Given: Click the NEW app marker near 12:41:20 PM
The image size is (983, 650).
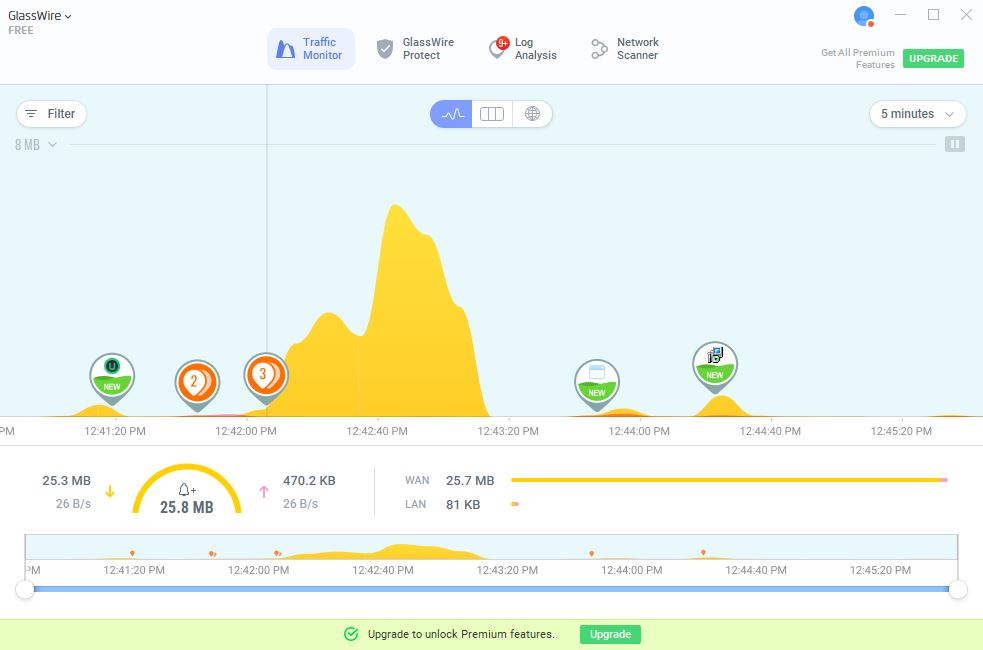Looking at the screenshot, I should point(112,378).
